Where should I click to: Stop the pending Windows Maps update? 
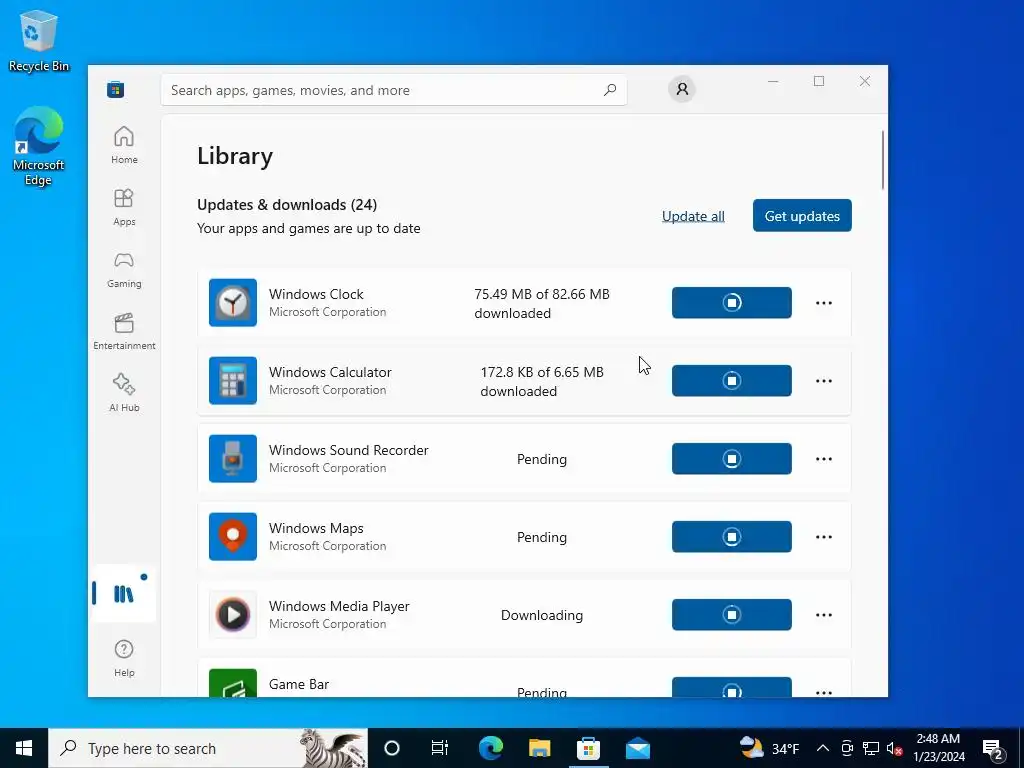click(731, 536)
